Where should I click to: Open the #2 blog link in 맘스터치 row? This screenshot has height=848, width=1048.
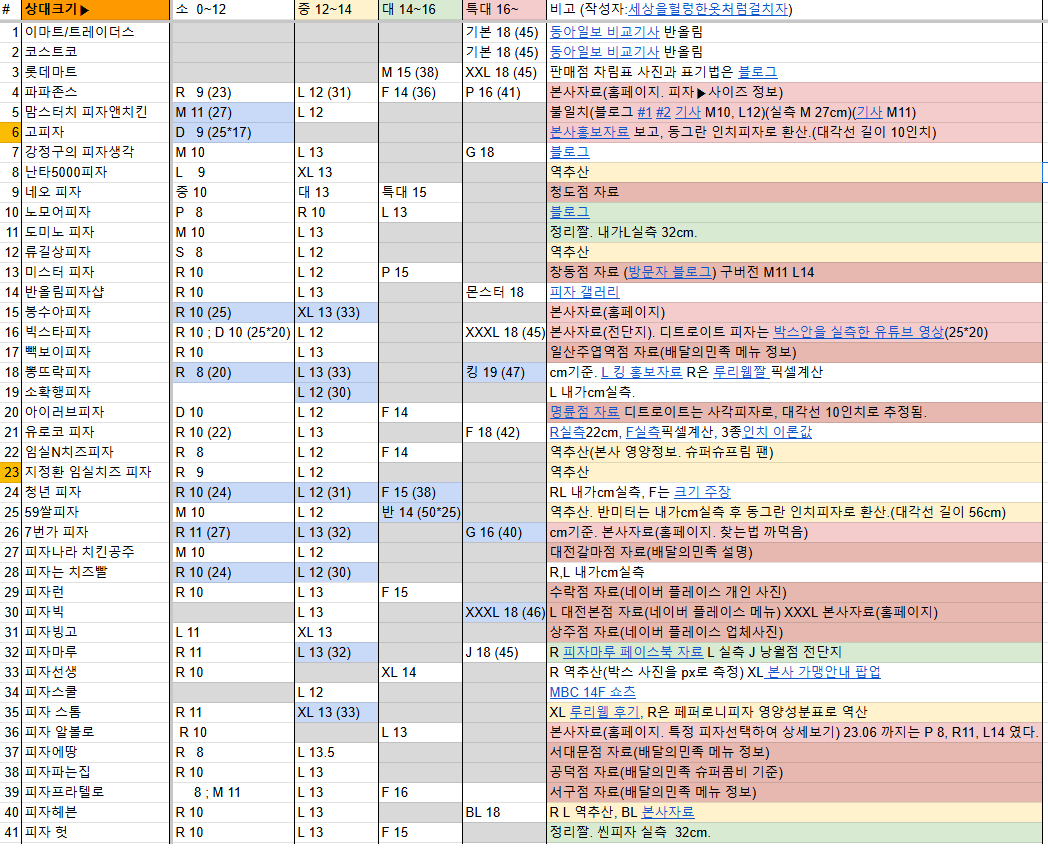click(x=663, y=112)
